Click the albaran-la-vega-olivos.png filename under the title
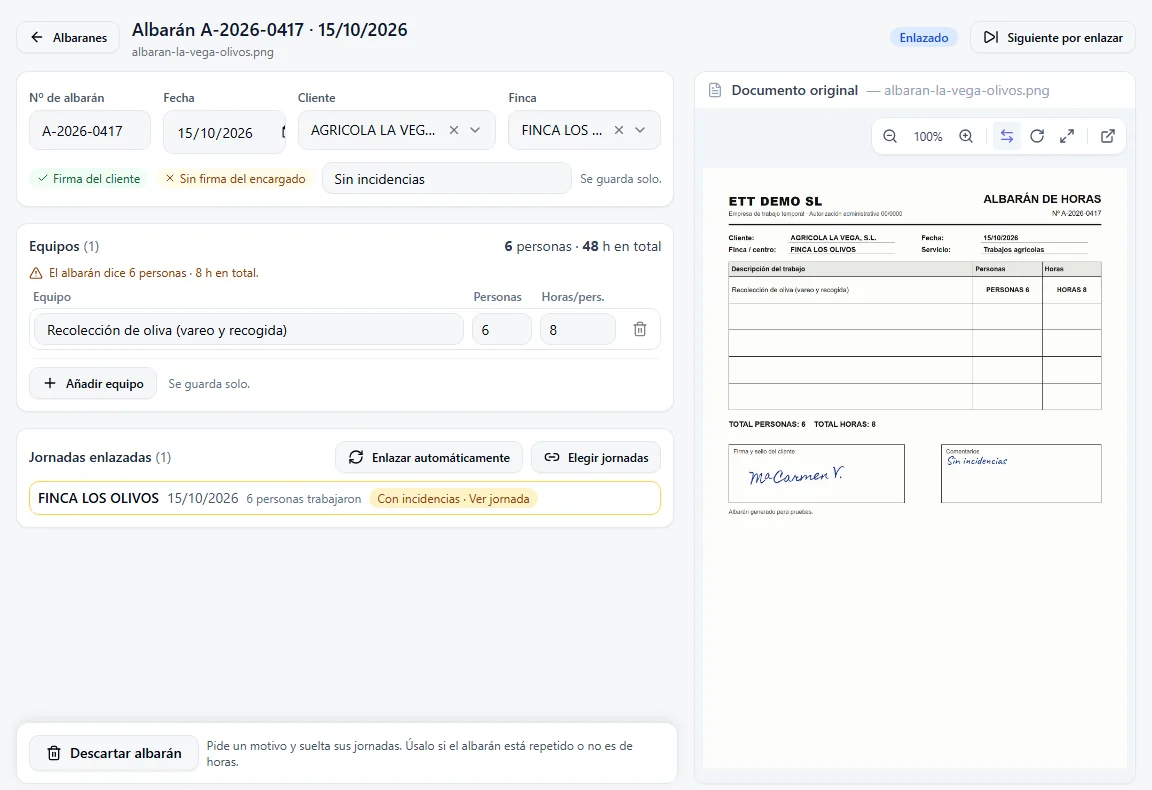The image size is (1152, 790). pos(203,52)
